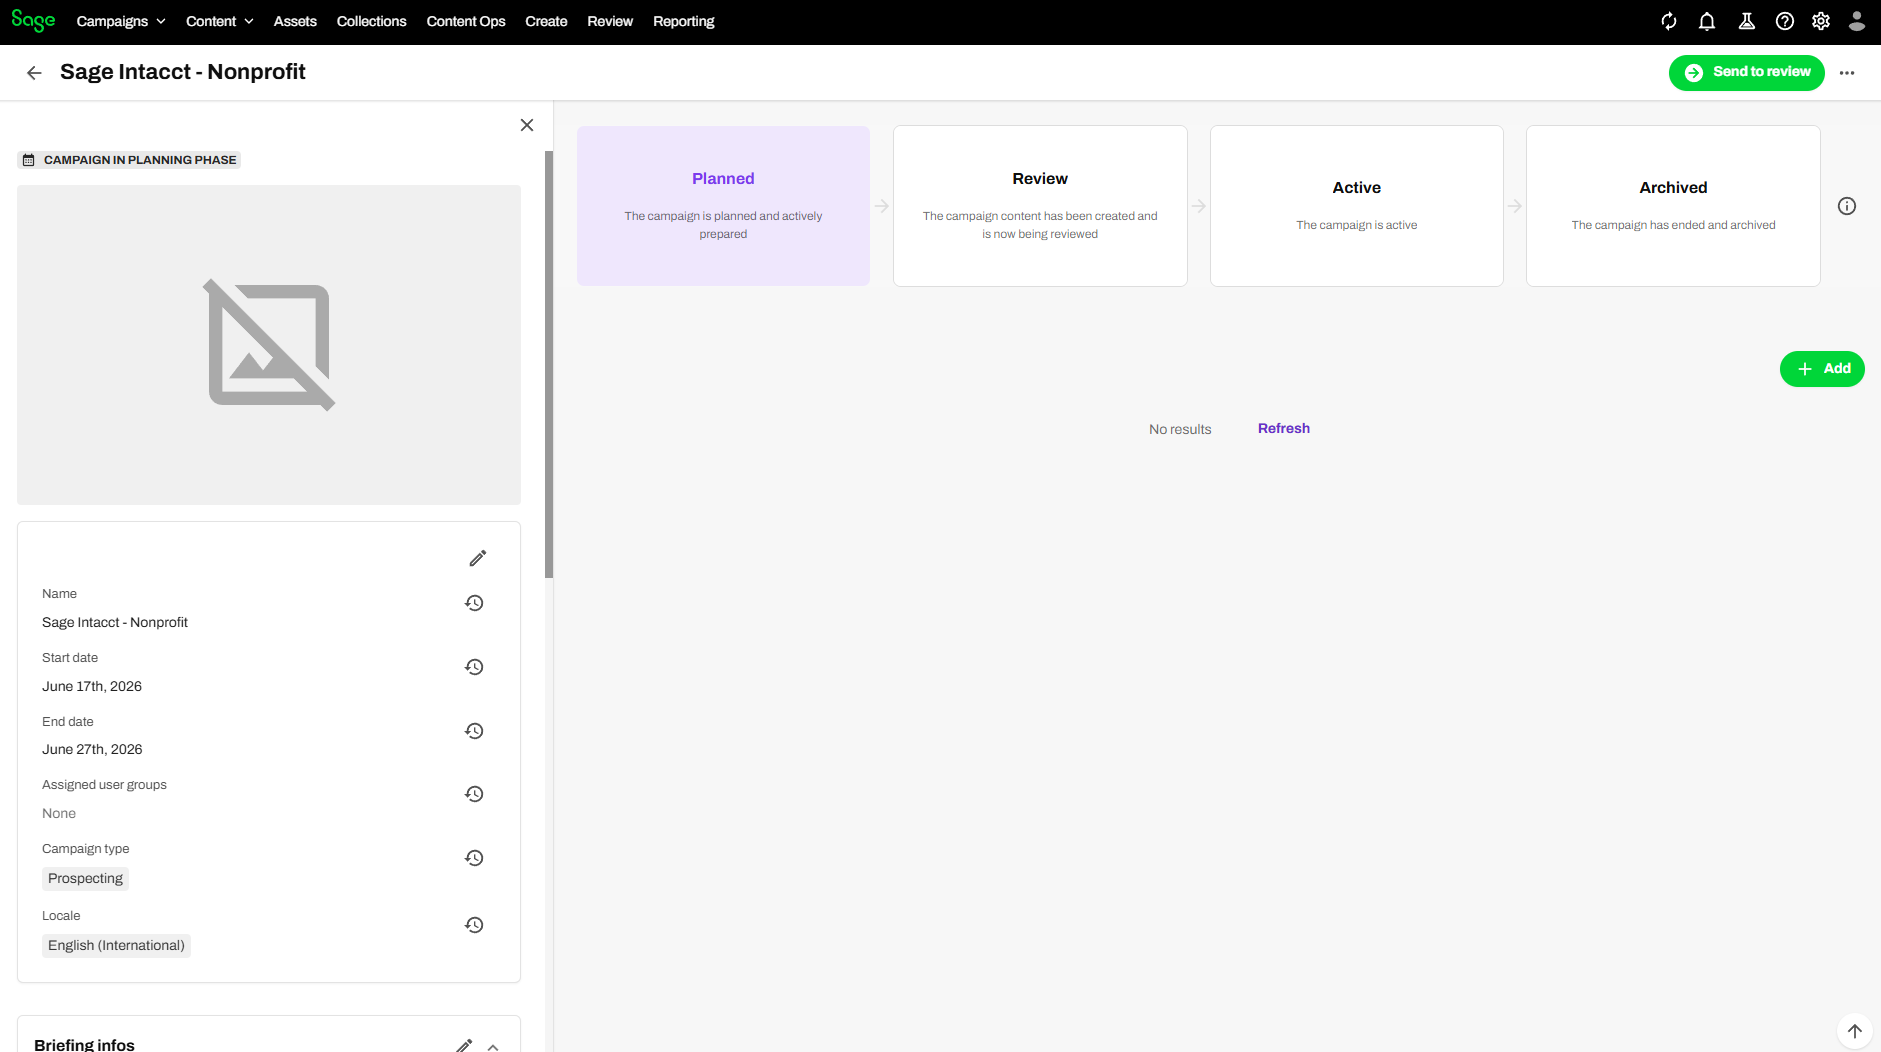Click start date value June 17th, 2026

pyautogui.click(x=92, y=686)
